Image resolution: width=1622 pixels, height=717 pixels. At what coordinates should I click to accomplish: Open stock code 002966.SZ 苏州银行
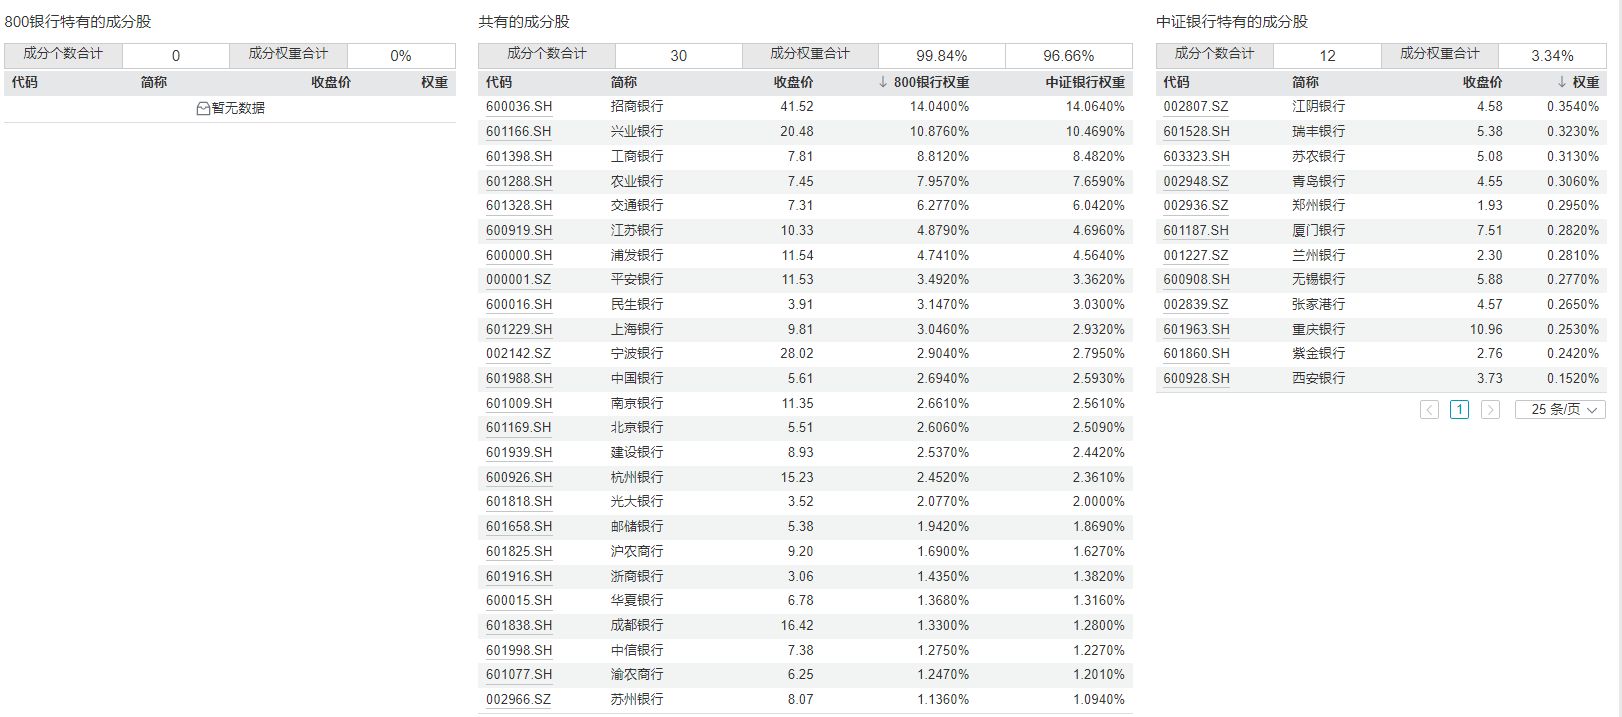coord(518,699)
